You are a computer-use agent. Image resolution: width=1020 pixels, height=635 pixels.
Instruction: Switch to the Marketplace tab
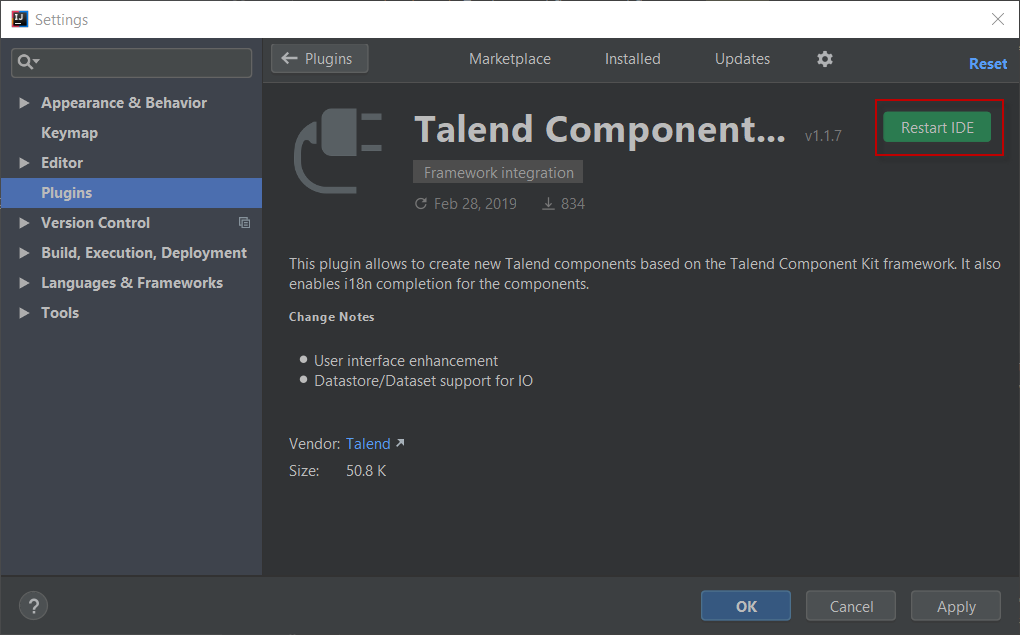click(x=510, y=59)
